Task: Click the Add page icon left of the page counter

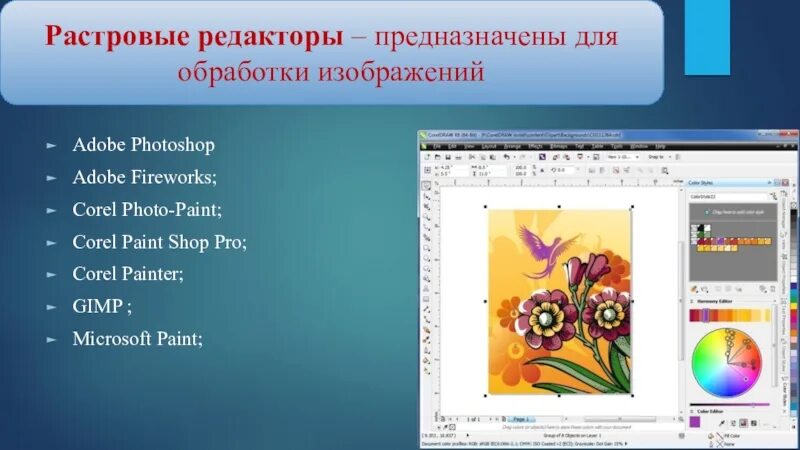Action: click(x=443, y=419)
